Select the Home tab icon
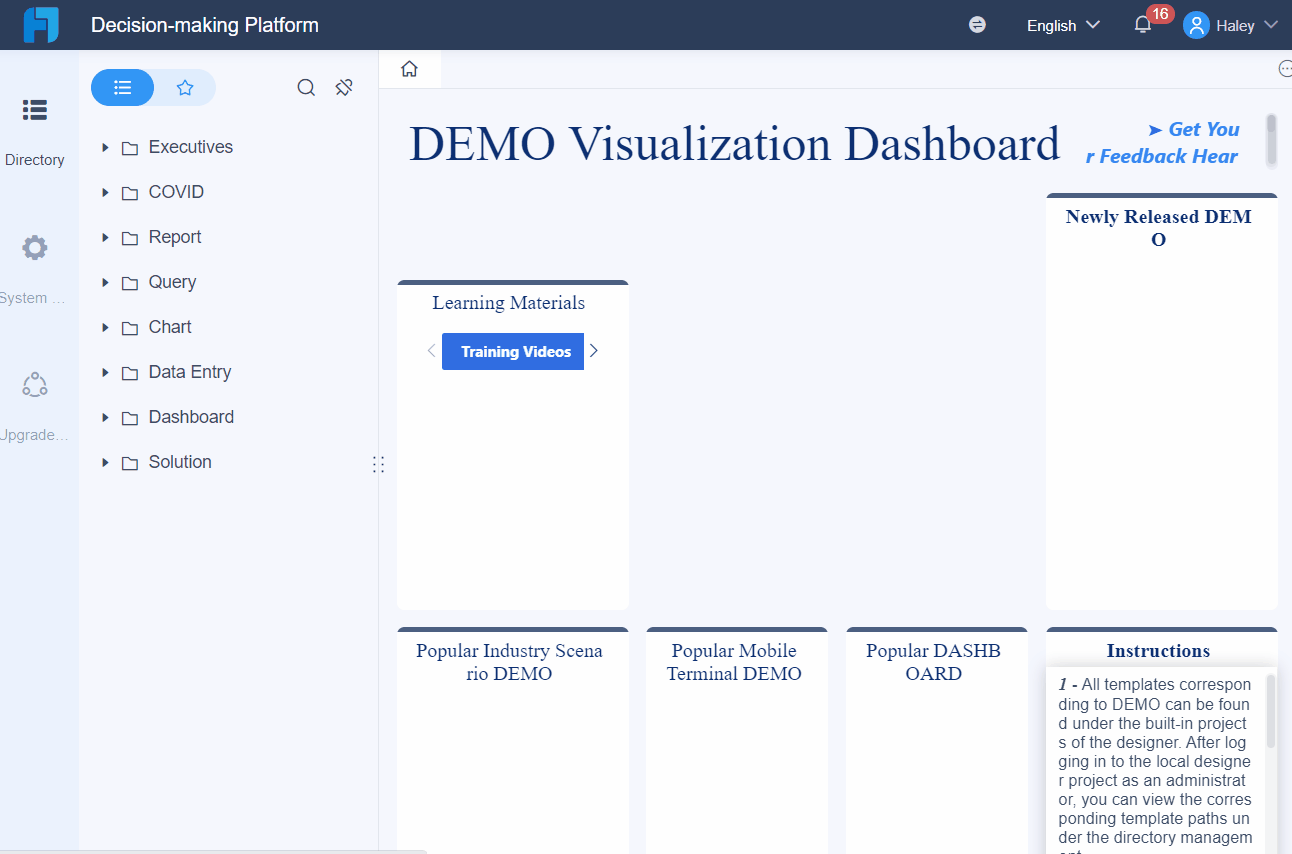1292x854 pixels. [409, 69]
